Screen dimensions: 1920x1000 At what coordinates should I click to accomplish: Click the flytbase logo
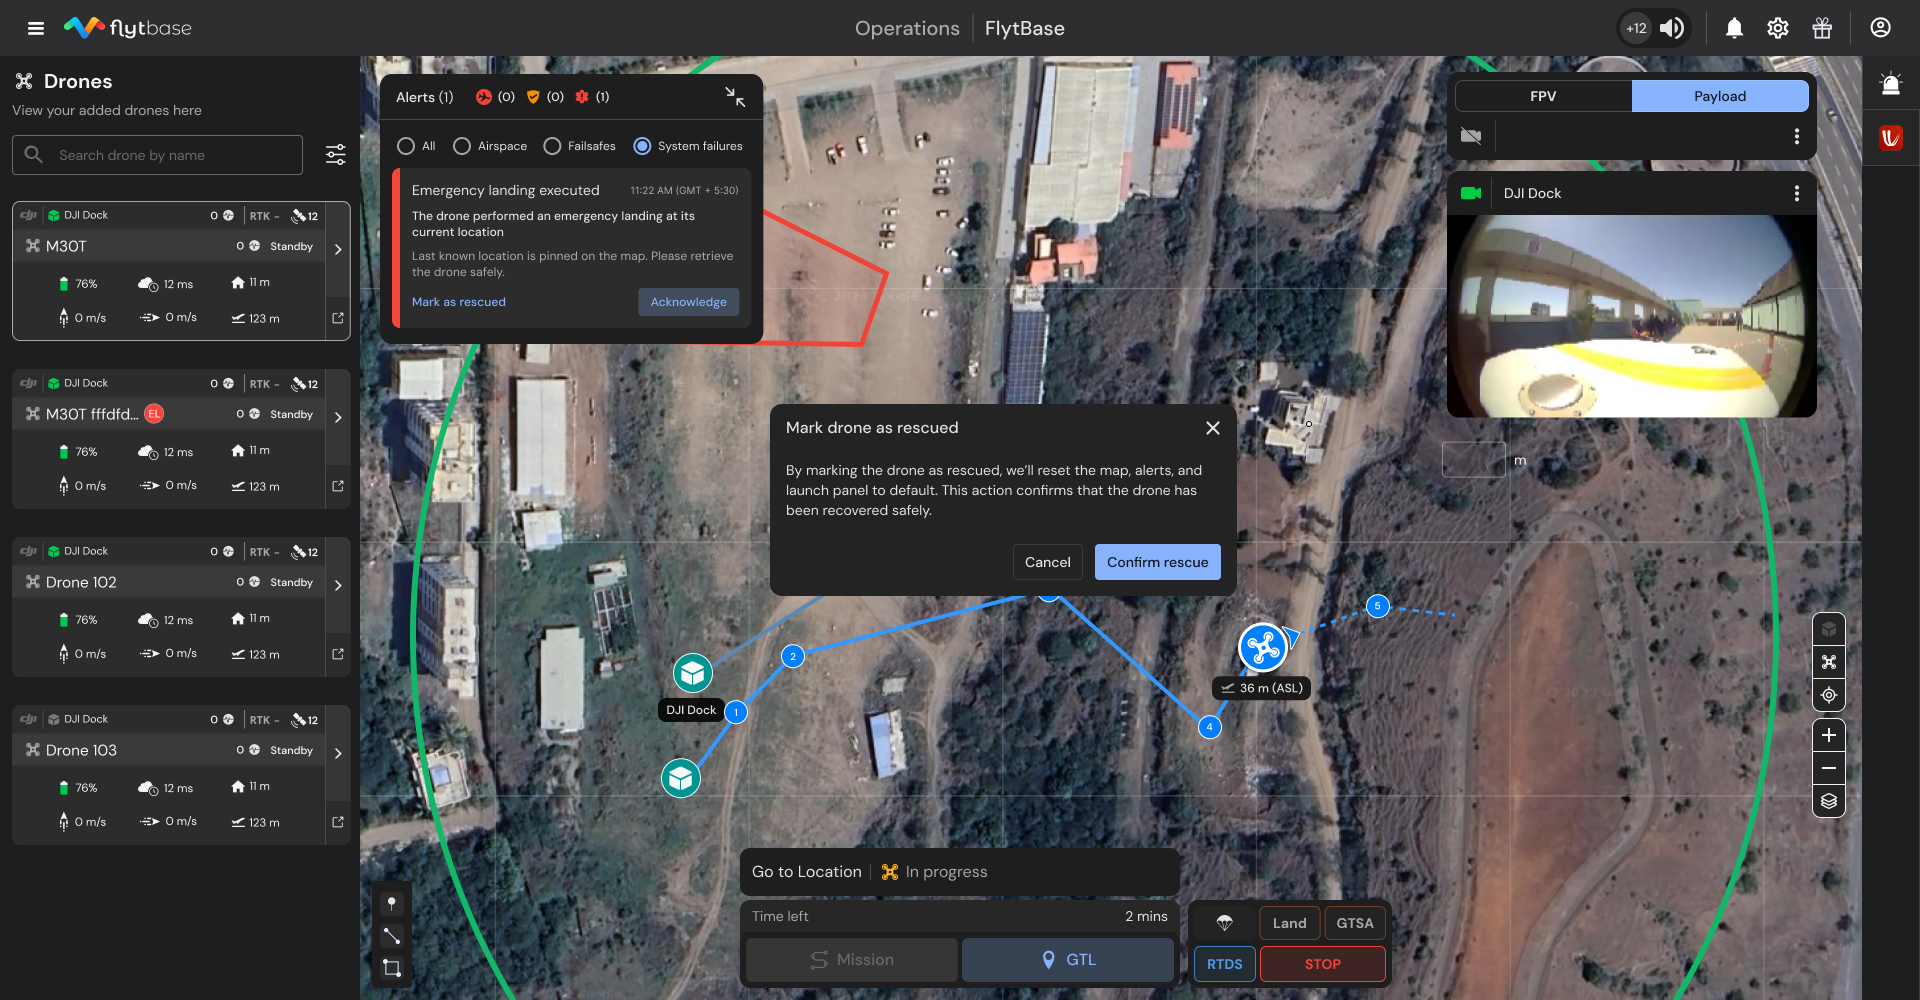[x=128, y=28]
